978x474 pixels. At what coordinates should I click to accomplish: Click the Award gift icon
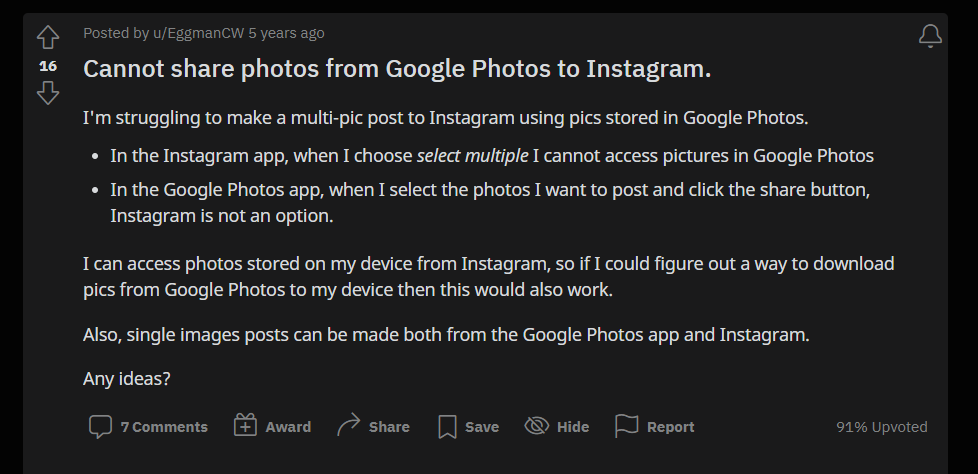(245, 425)
